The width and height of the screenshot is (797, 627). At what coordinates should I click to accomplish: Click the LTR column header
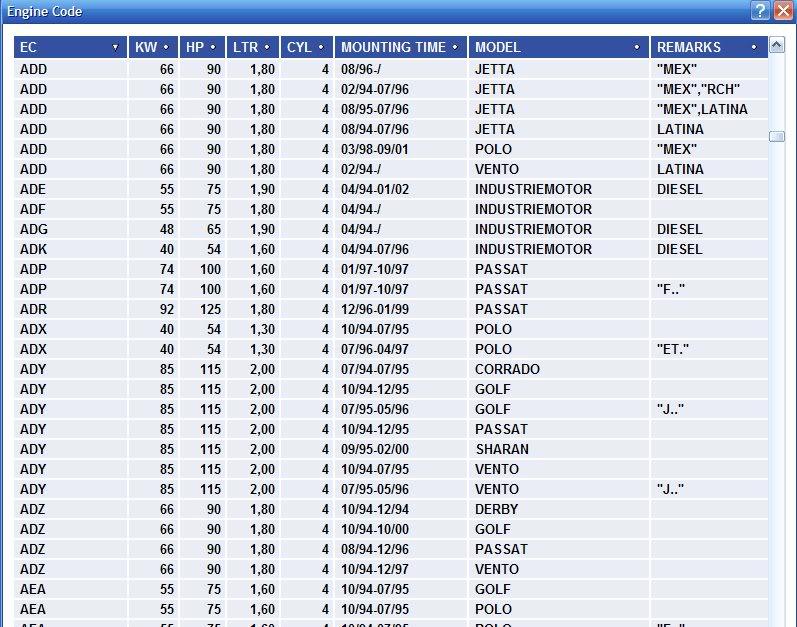pyautogui.click(x=252, y=47)
